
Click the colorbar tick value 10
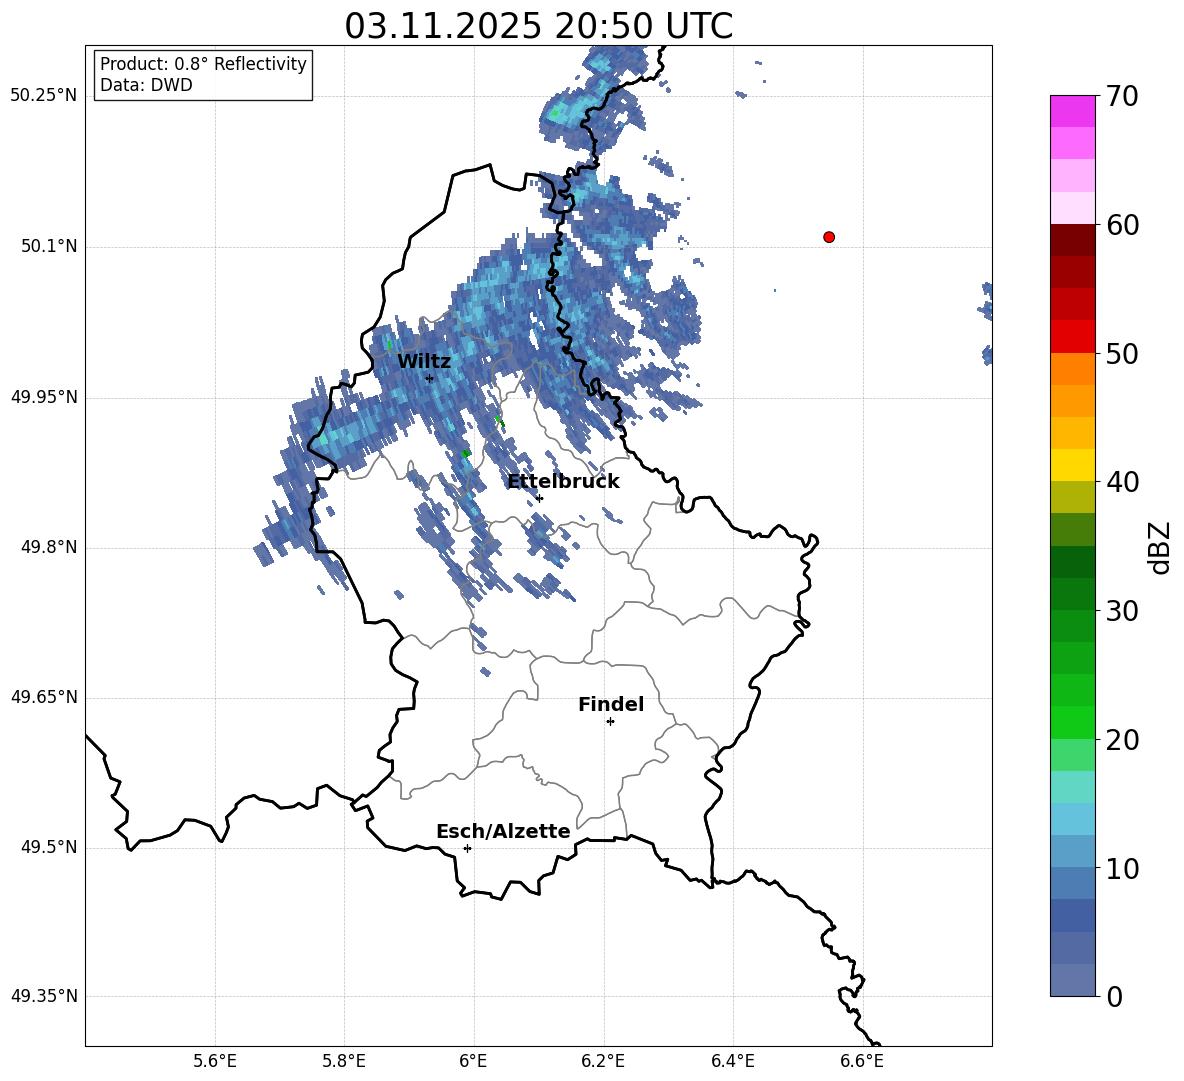pos(1122,868)
